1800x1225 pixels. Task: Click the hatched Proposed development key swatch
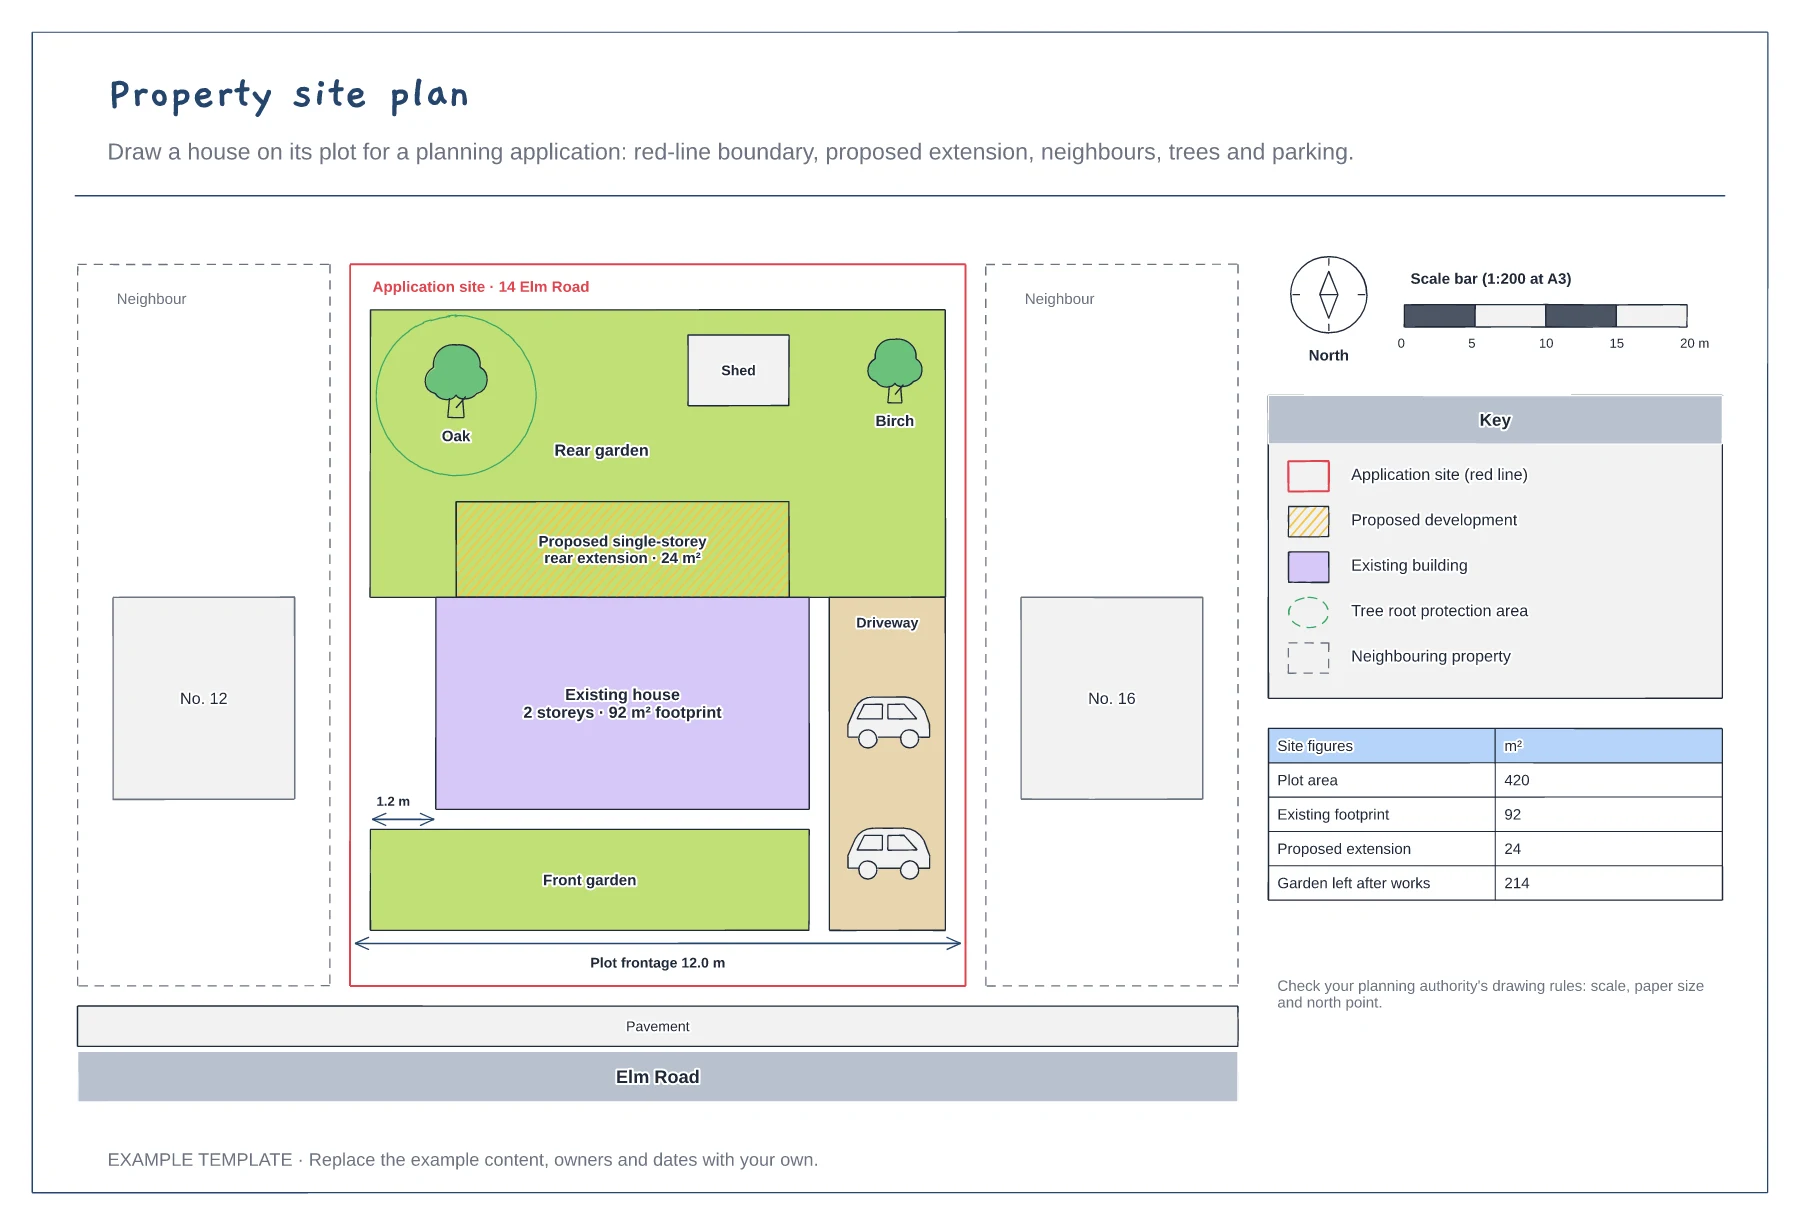tap(1308, 521)
